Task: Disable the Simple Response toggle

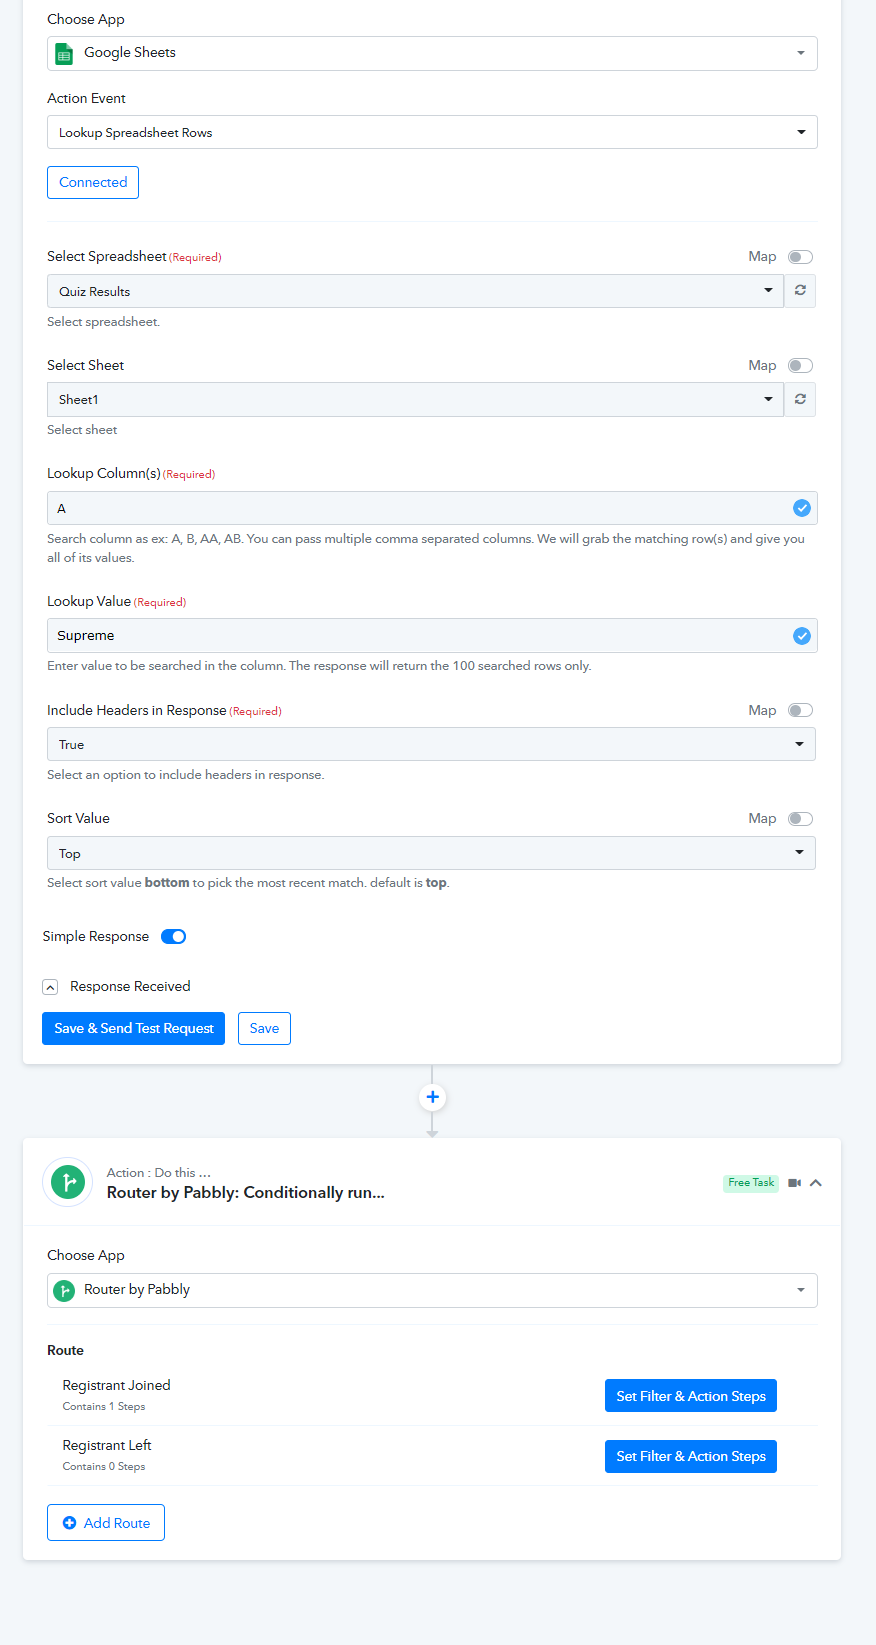Action: point(174,937)
